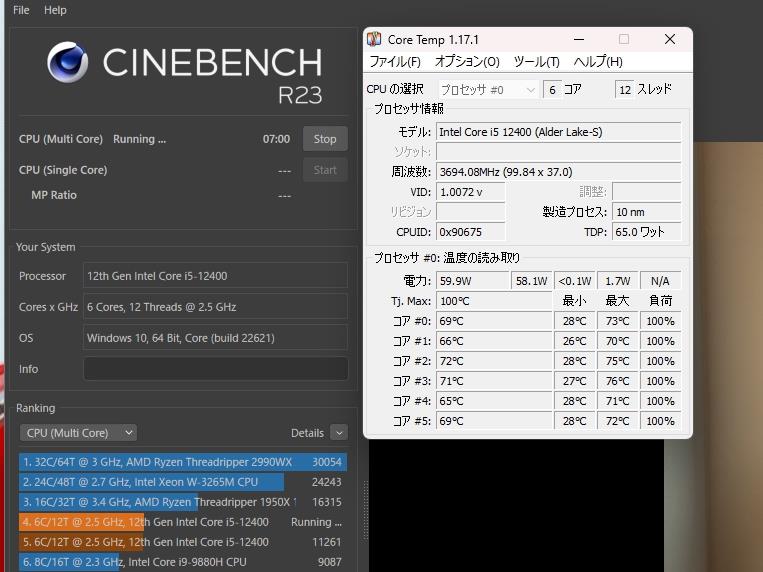Click コア #4 temperature 65°C
This screenshot has height=572, width=763.
click(x=494, y=401)
